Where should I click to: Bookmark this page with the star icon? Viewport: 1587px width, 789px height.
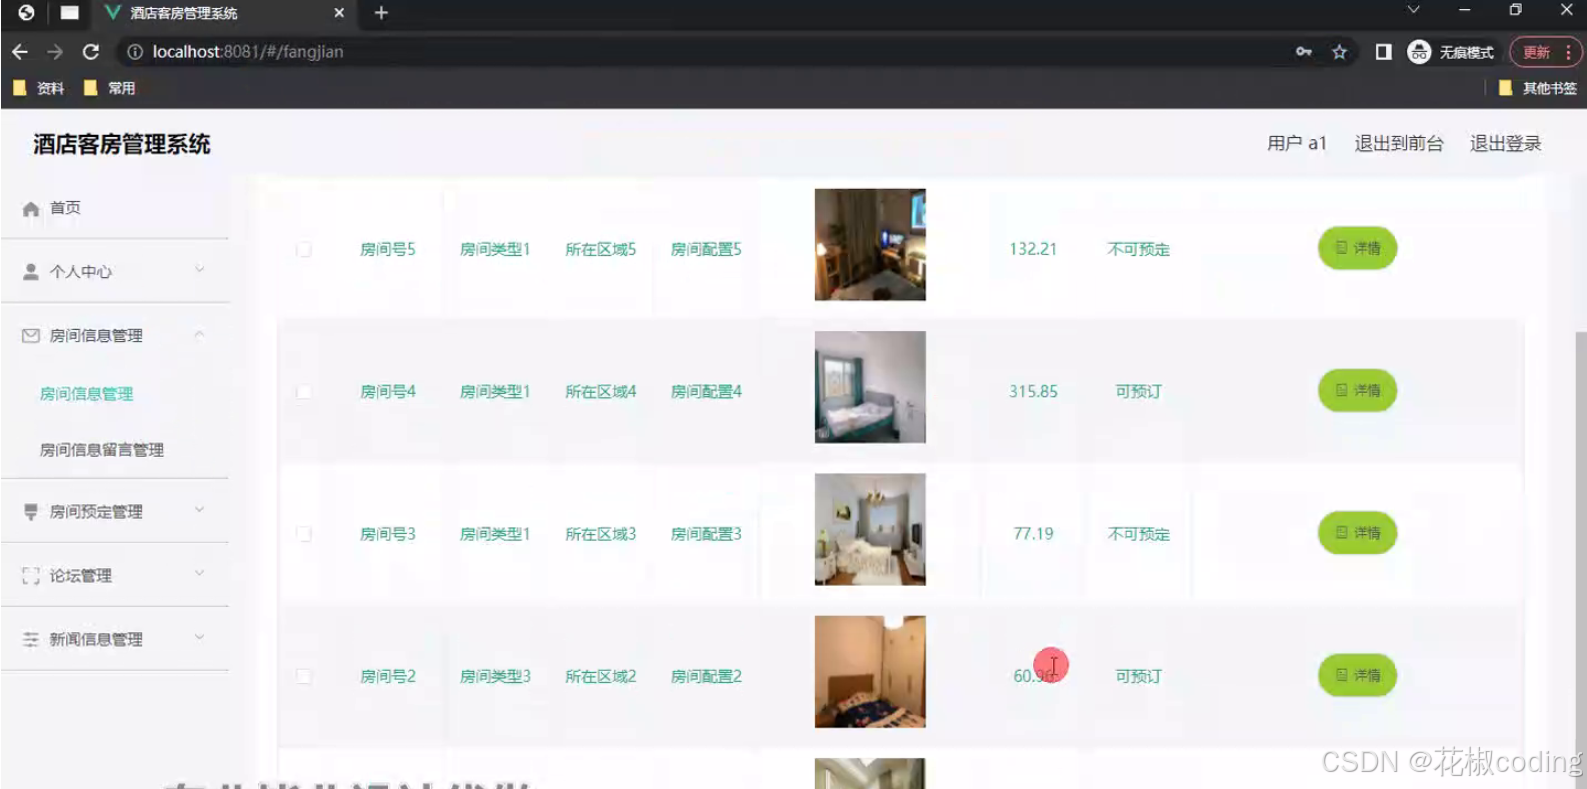pyautogui.click(x=1339, y=52)
